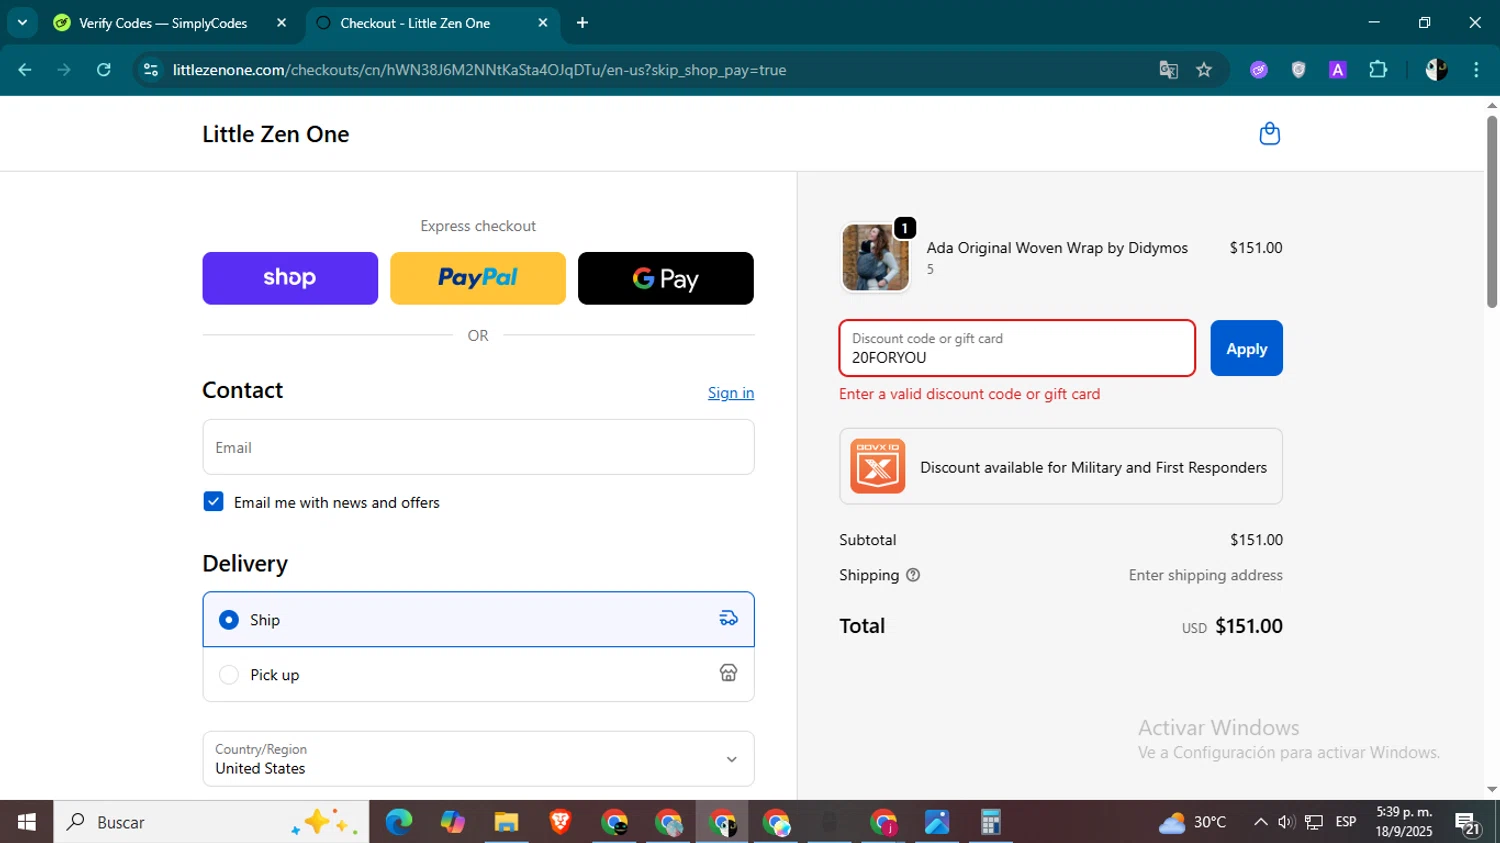Viewport: 1500px width, 843px height.
Task: Click the browser address bar URL
Action: click(479, 70)
